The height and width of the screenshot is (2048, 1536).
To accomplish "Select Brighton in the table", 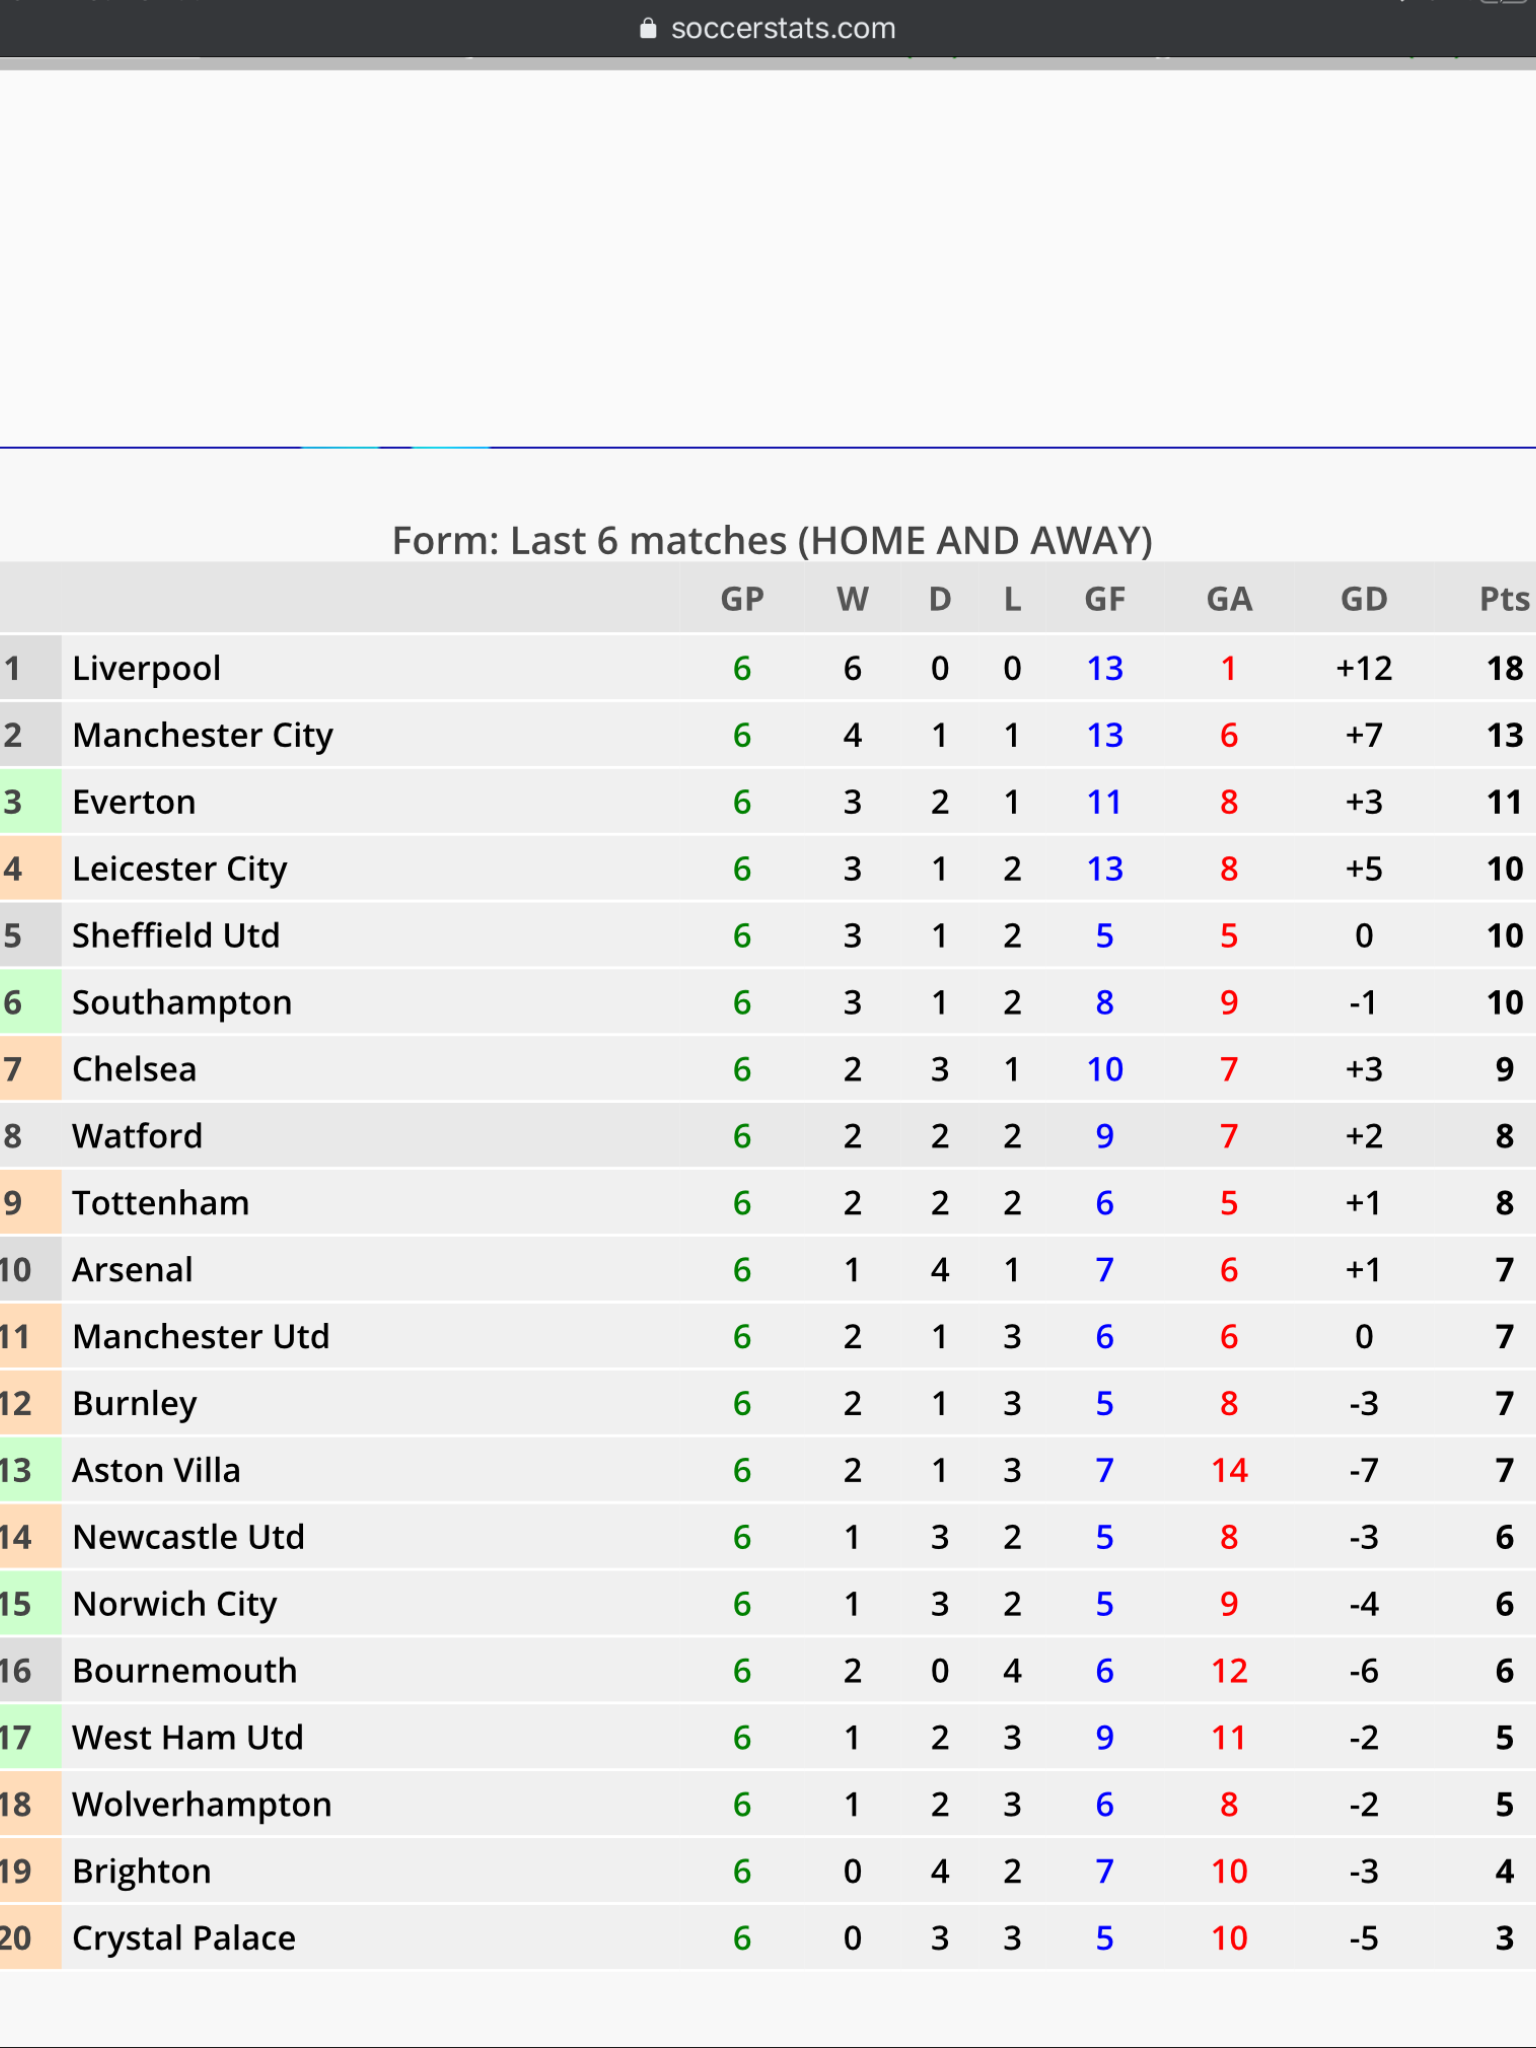I will [142, 1871].
